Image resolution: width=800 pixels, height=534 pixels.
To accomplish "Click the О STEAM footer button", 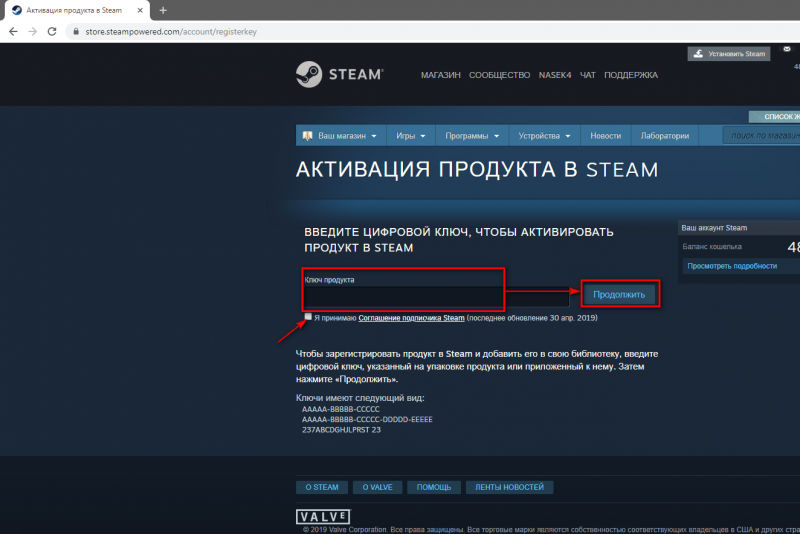I will [322, 487].
